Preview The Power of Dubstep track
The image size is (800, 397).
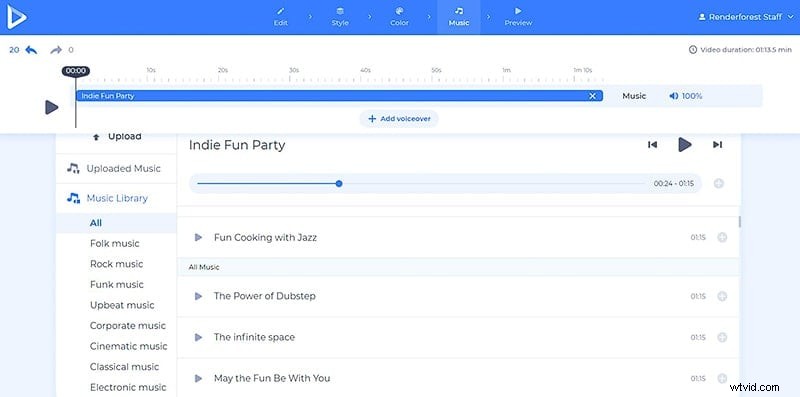198,296
